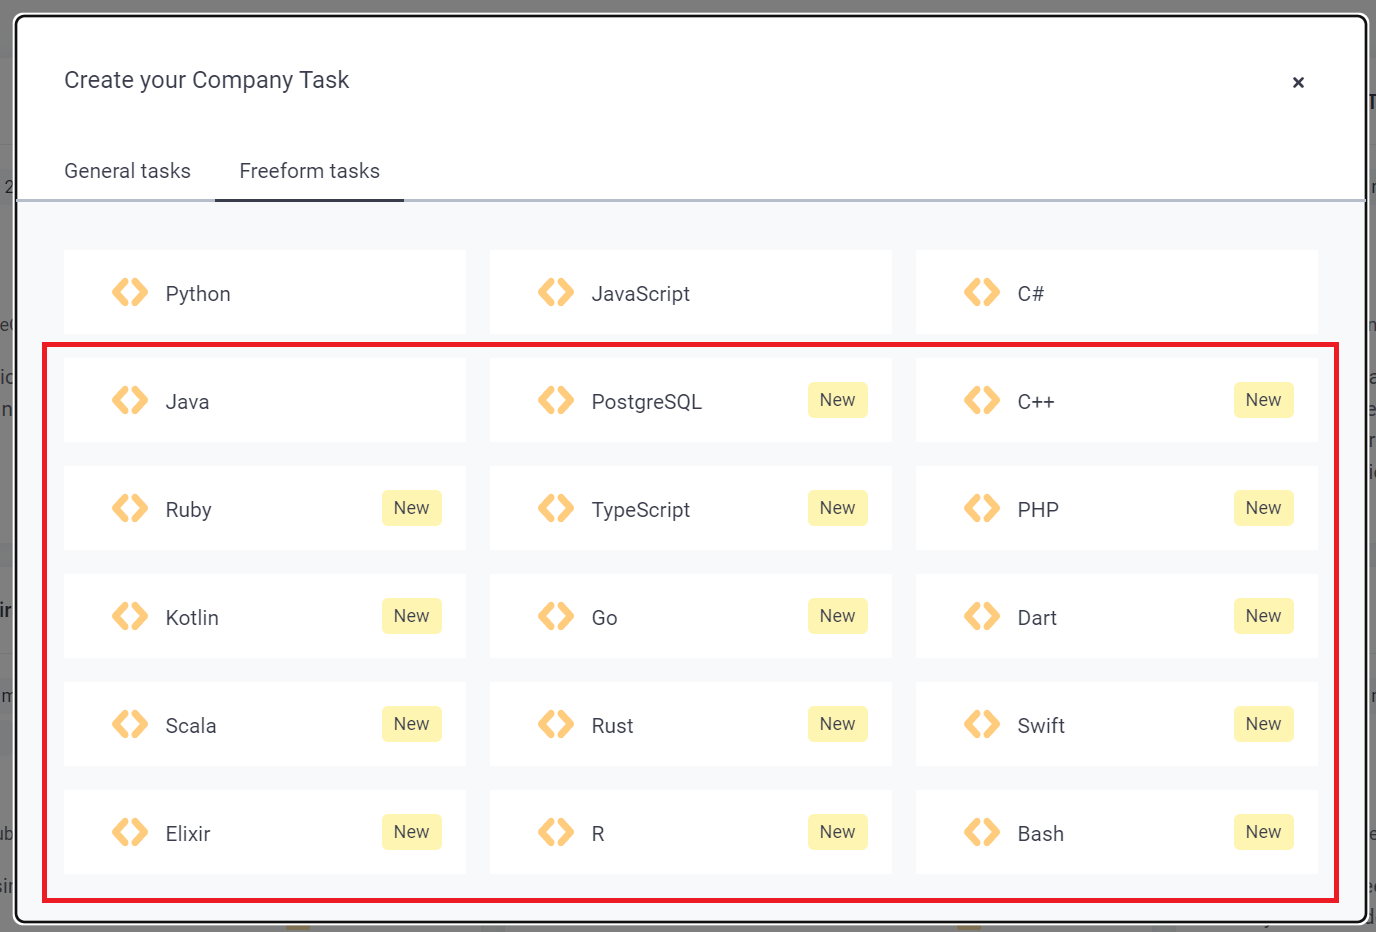
Task: Choose the Bash label text
Action: [x=1040, y=834]
